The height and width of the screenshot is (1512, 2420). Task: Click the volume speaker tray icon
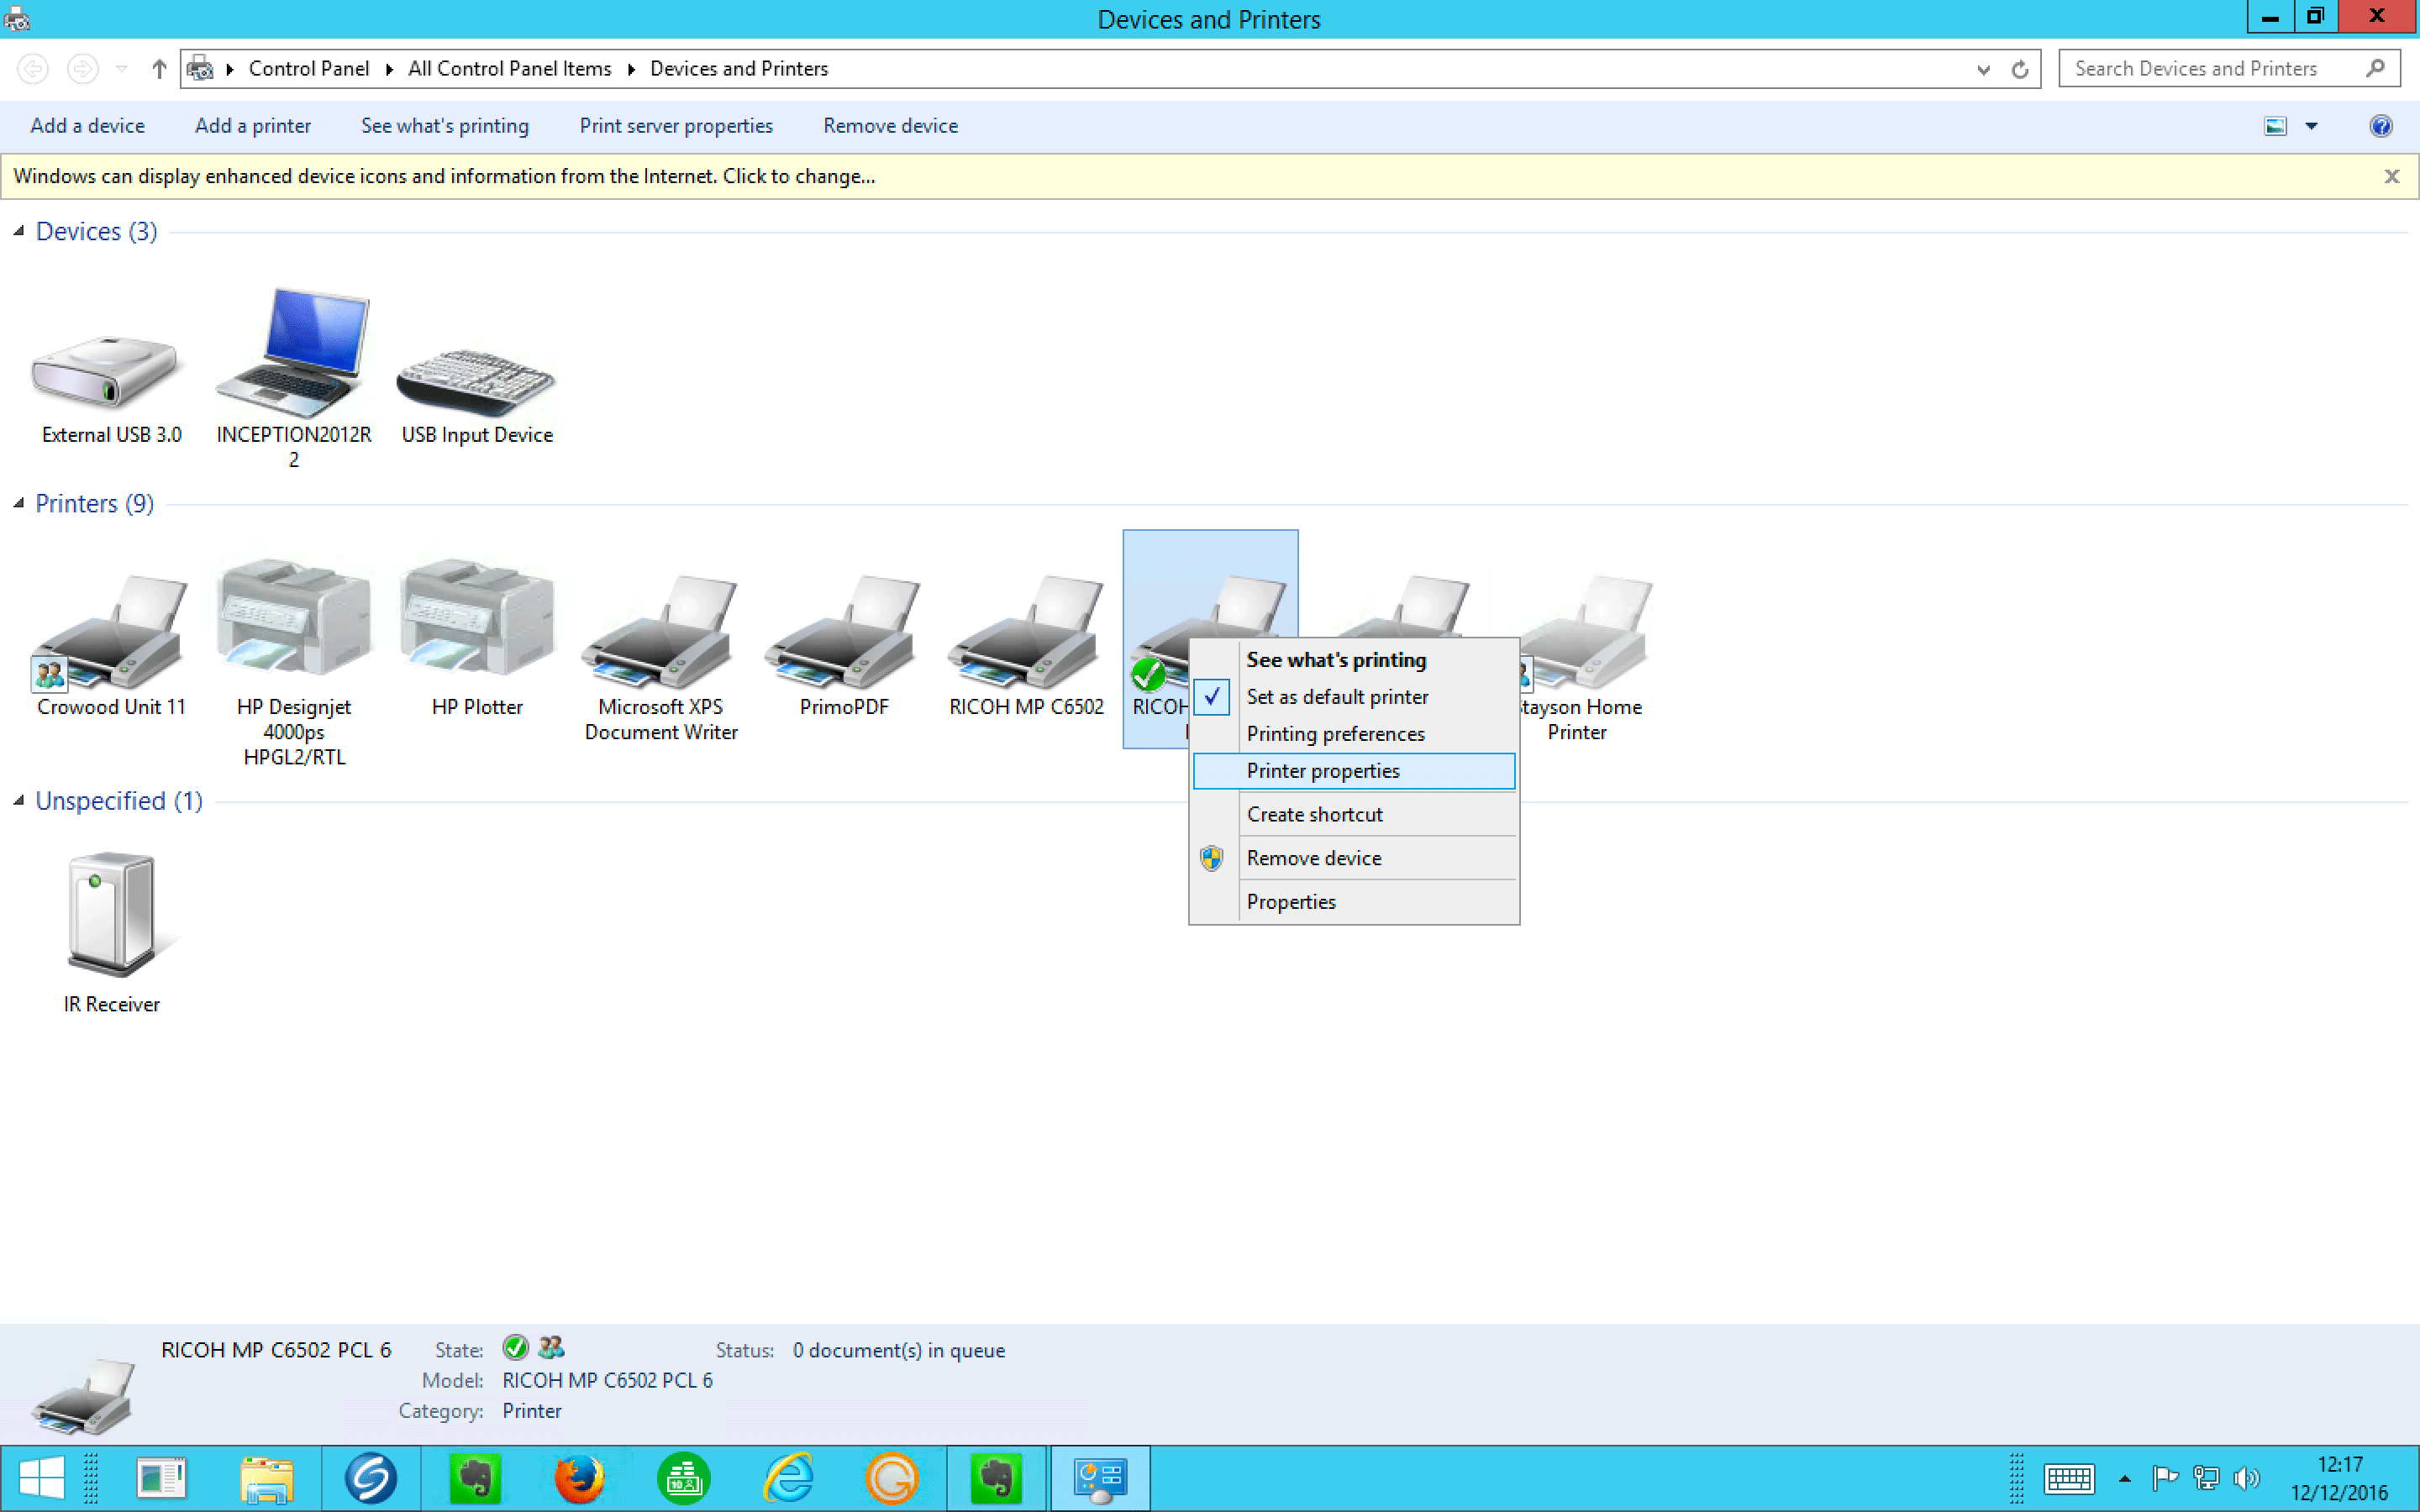click(2246, 1478)
